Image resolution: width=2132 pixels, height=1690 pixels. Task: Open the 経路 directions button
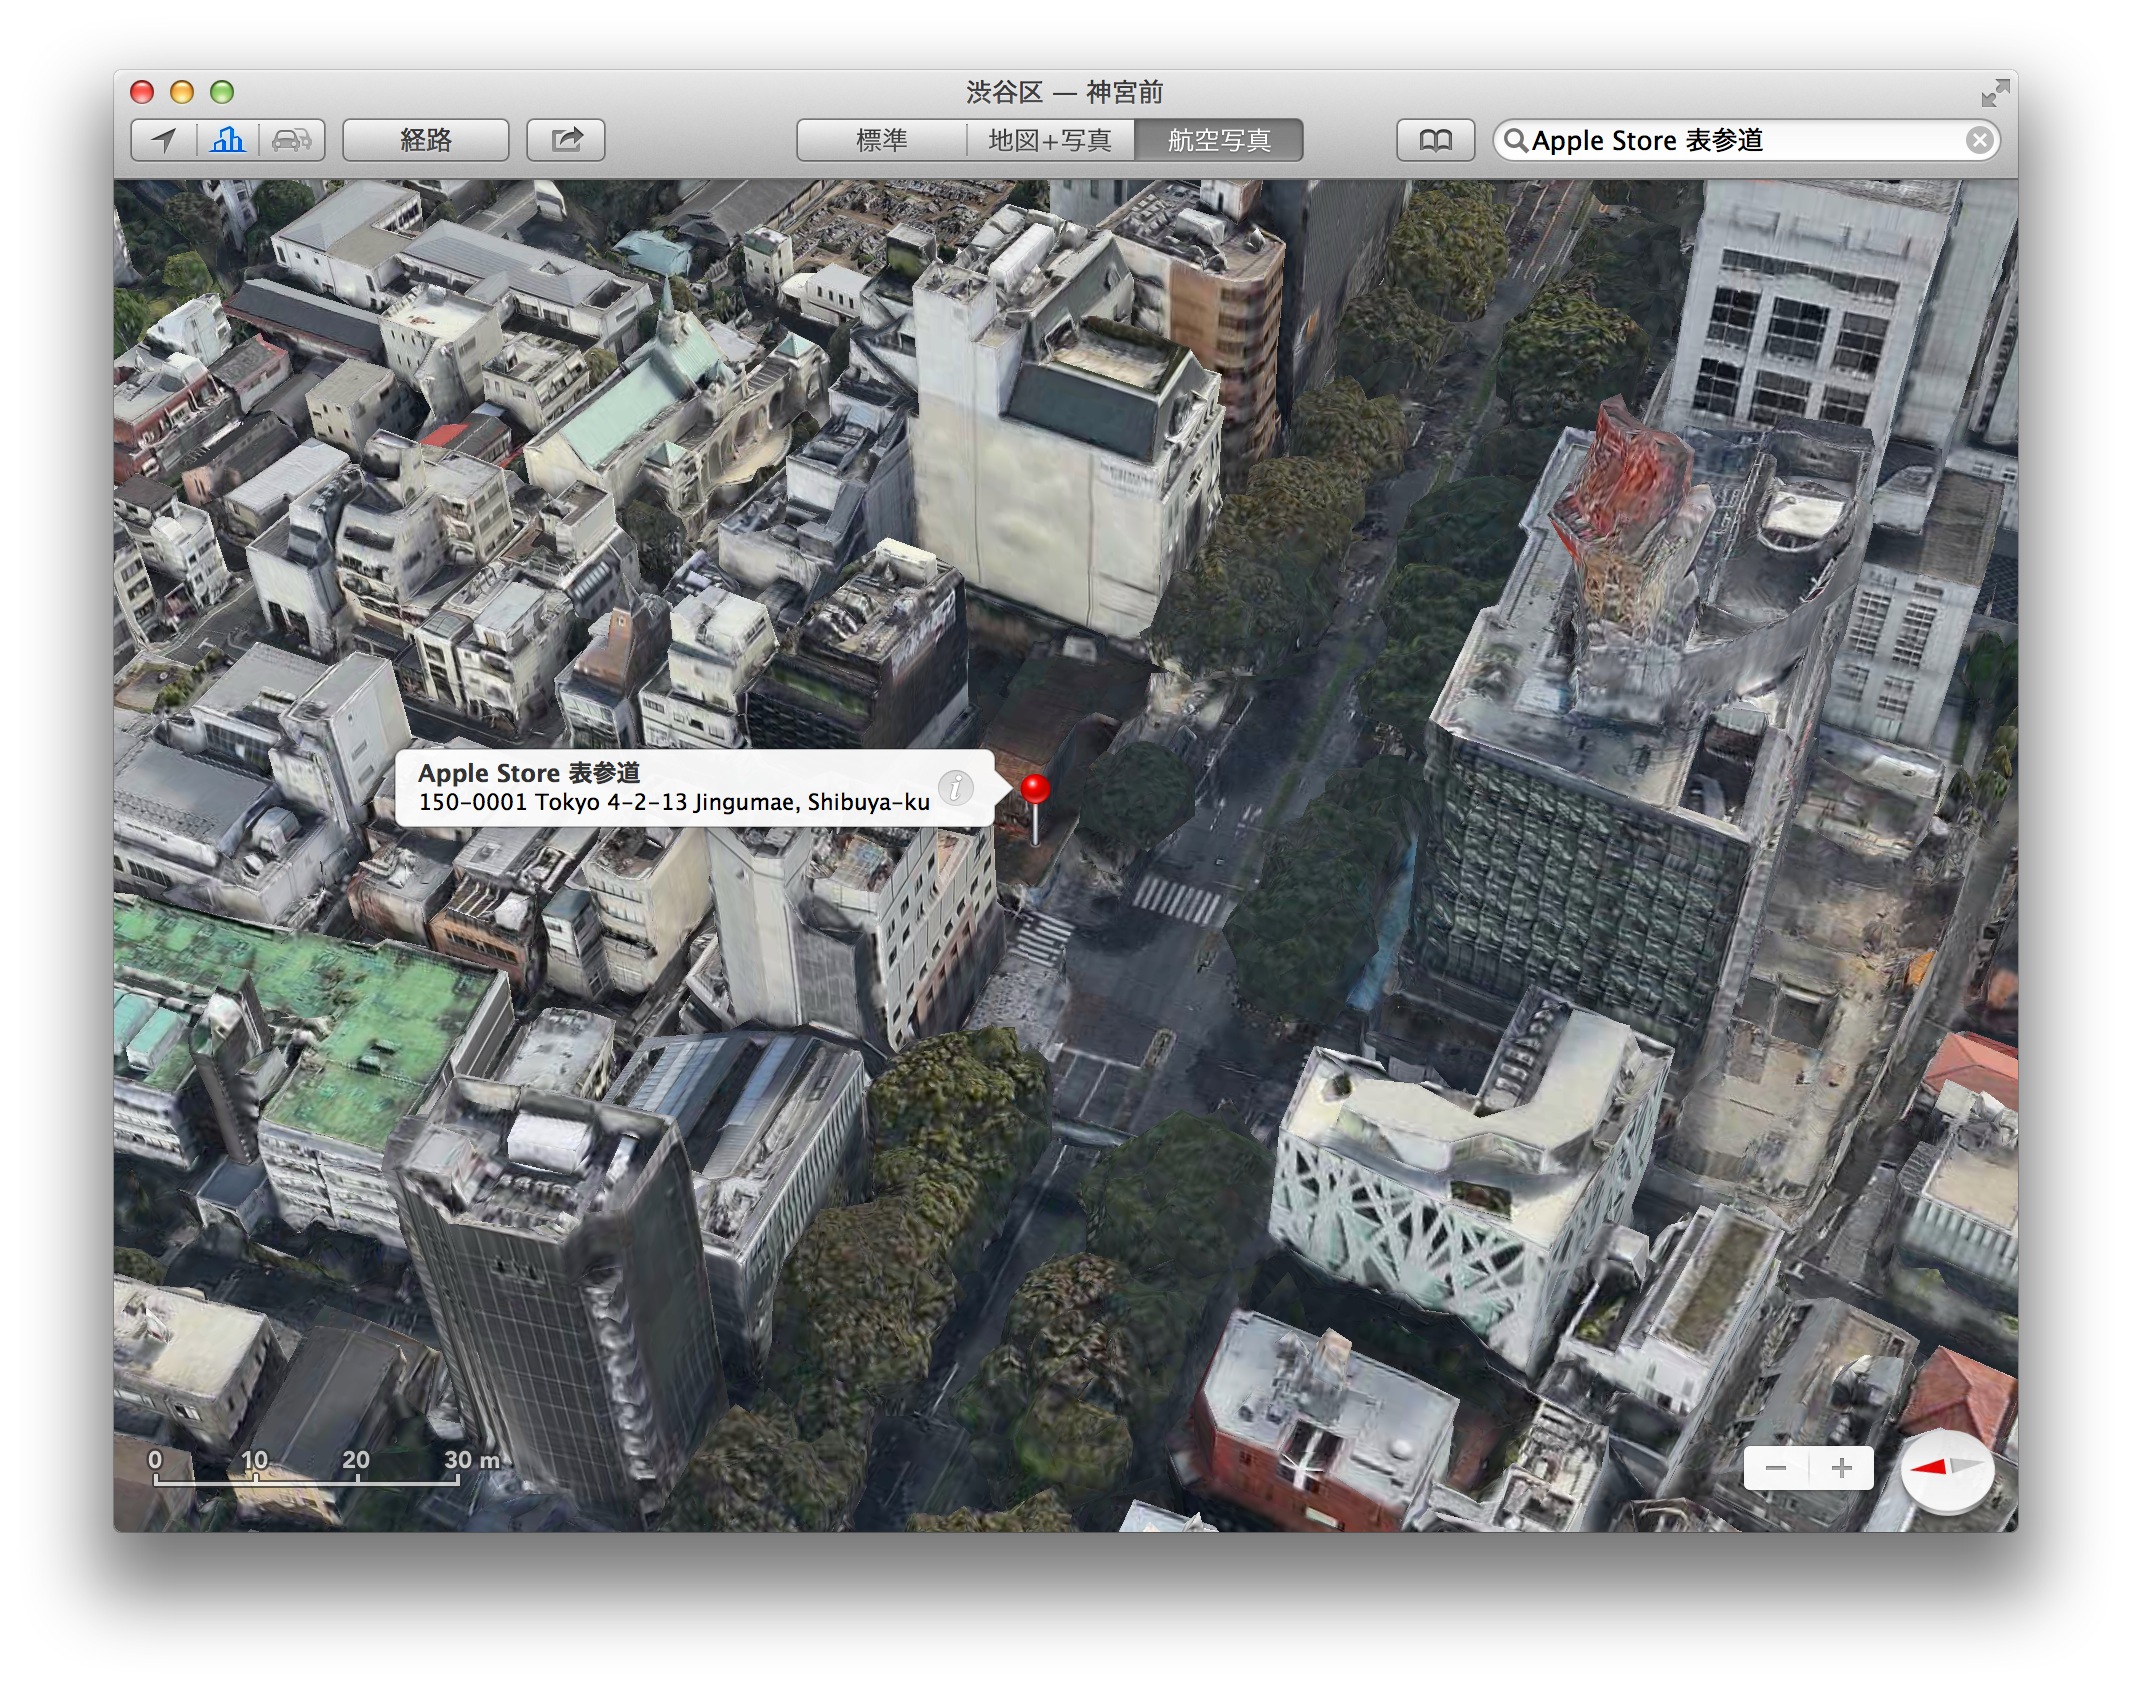click(x=426, y=140)
